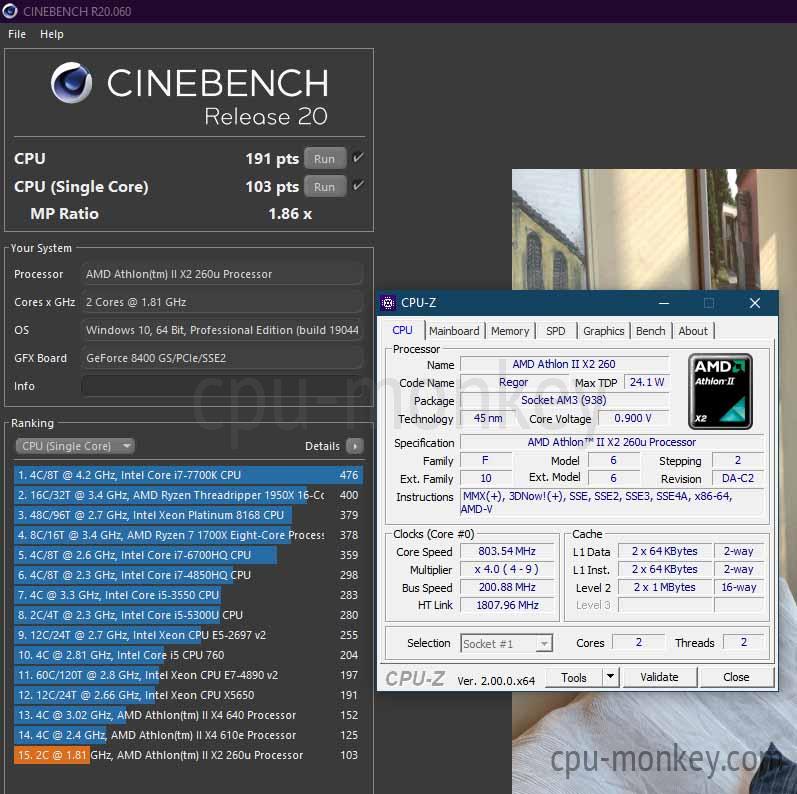Select ranking row 5 Core i7-6700HQ
Image resolution: width=797 pixels, height=794 pixels.
pyautogui.click(x=188, y=555)
